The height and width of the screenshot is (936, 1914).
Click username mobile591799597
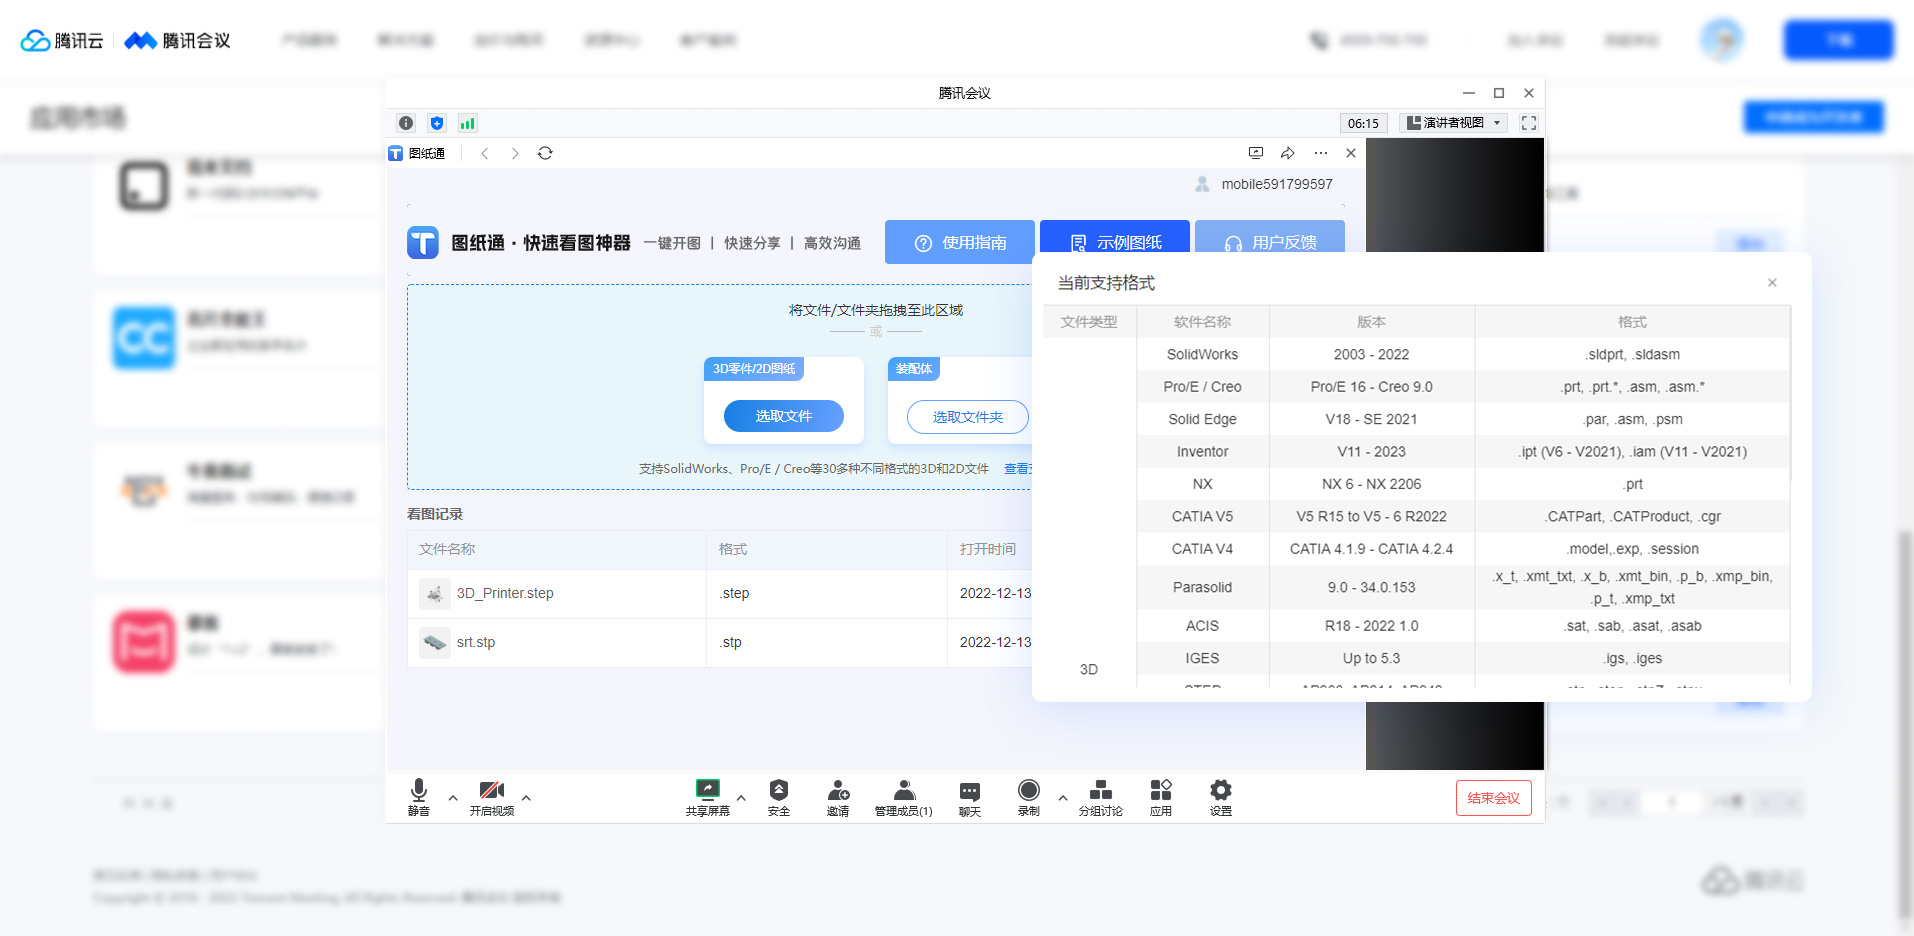tap(1277, 184)
